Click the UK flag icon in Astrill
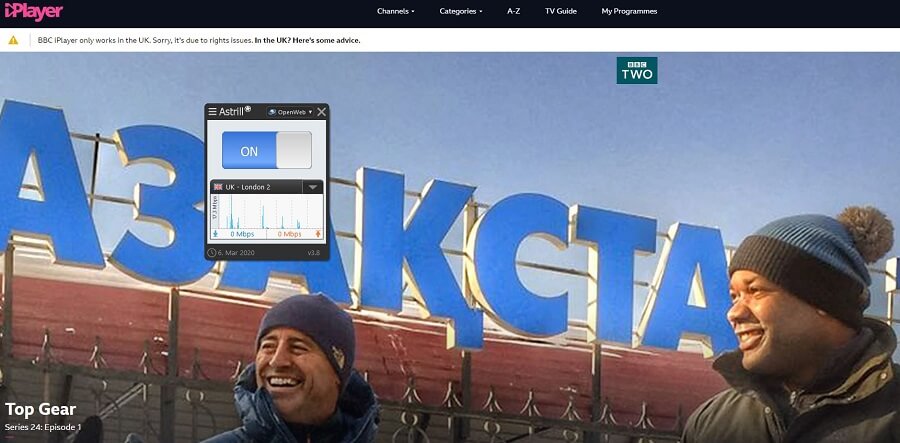 tap(218, 187)
